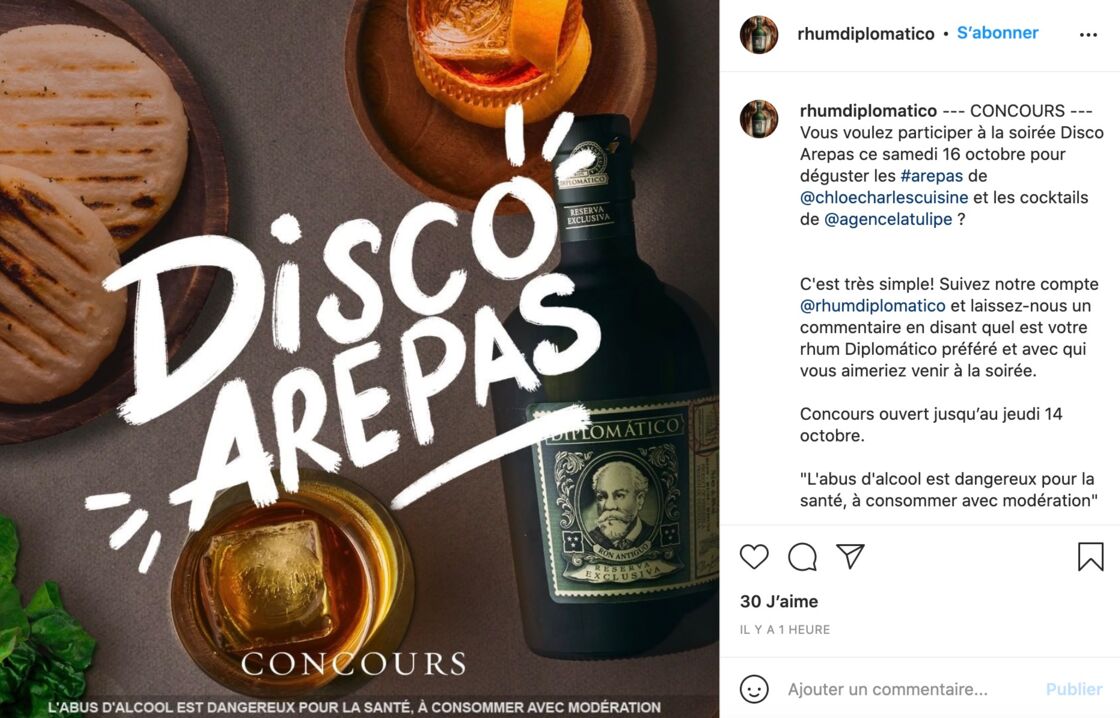Click the Disco Arepas post image
The height and width of the screenshot is (718, 1120).
(x=359, y=359)
